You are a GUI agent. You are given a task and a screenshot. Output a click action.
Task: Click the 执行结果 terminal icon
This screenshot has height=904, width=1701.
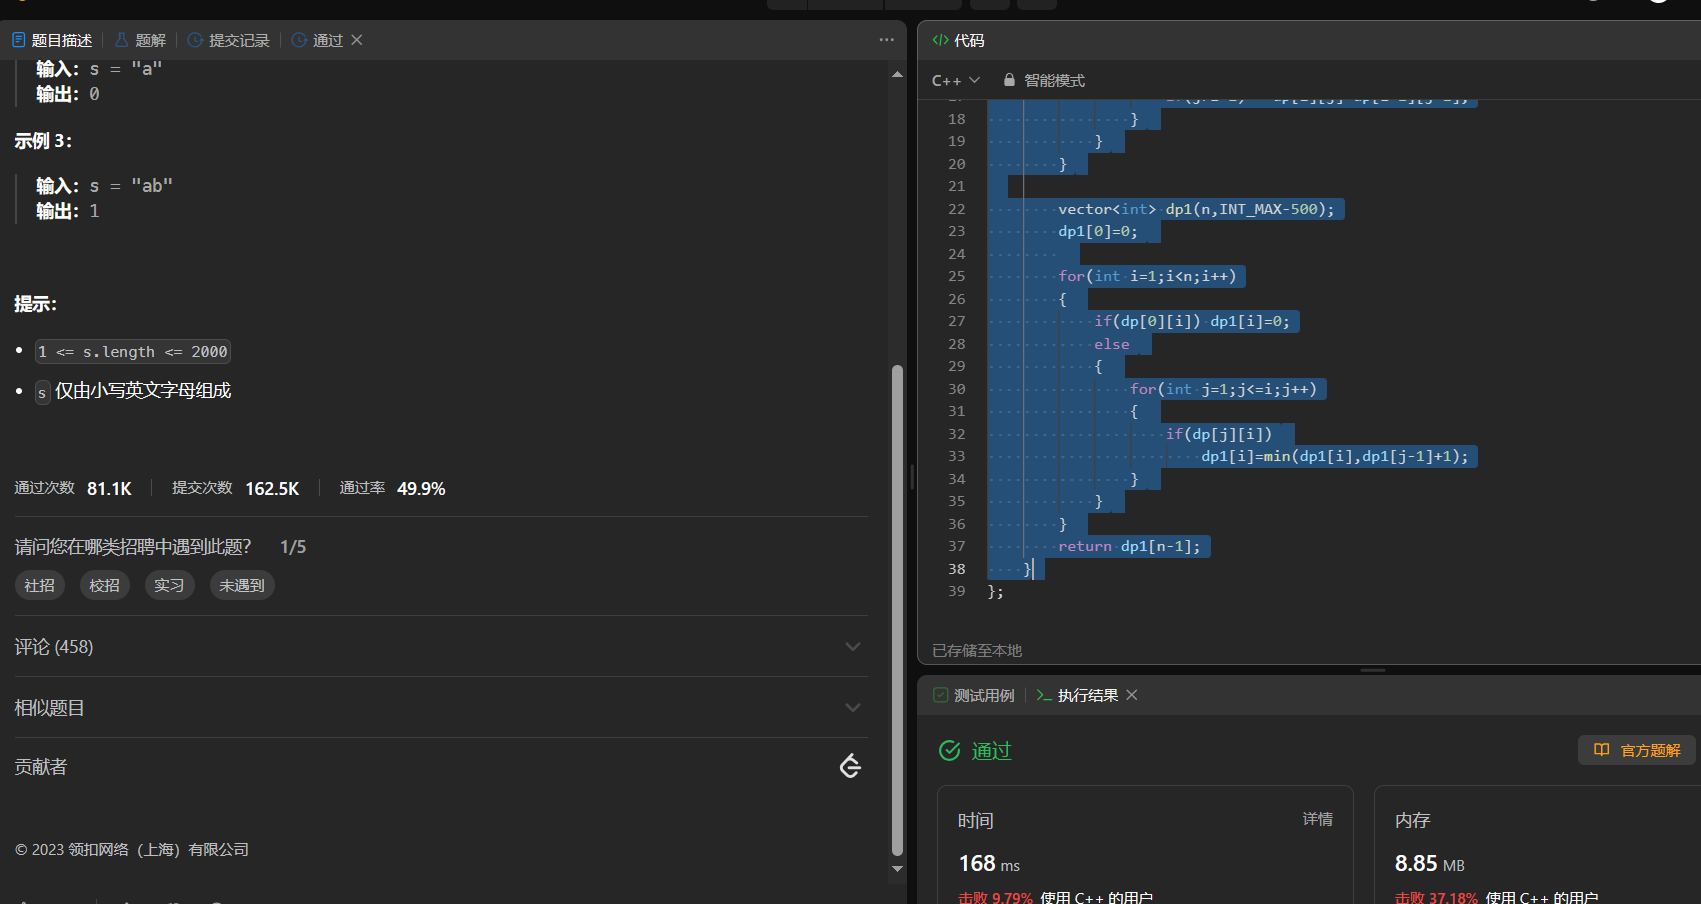[1043, 695]
